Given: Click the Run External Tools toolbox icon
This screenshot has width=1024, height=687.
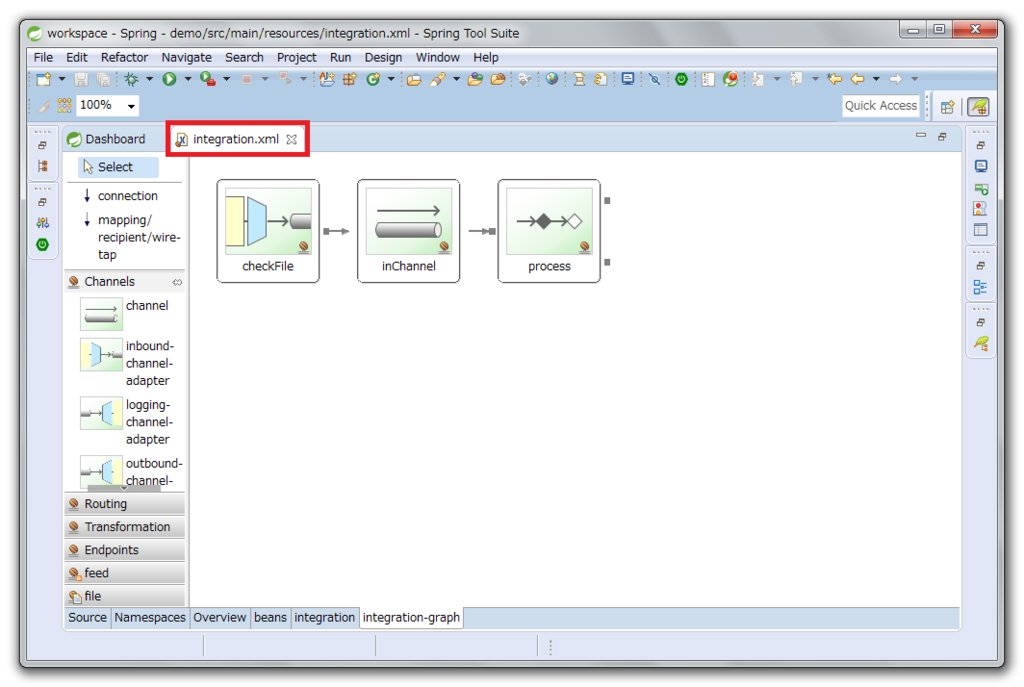Looking at the screenshot, I should coord(208,79).
